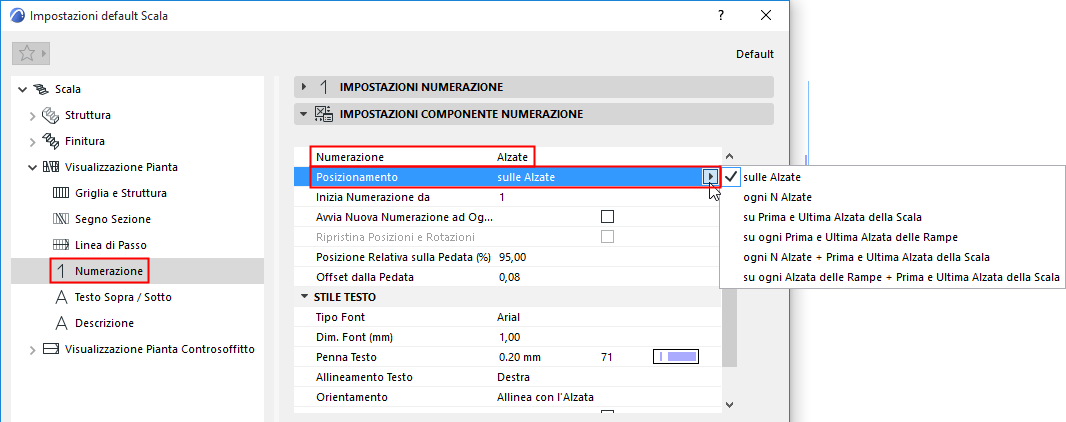Viewport: 1066px width, 422px height.
Task: Open Posizionamento dropdown arrow
Action: click(710, 177)
